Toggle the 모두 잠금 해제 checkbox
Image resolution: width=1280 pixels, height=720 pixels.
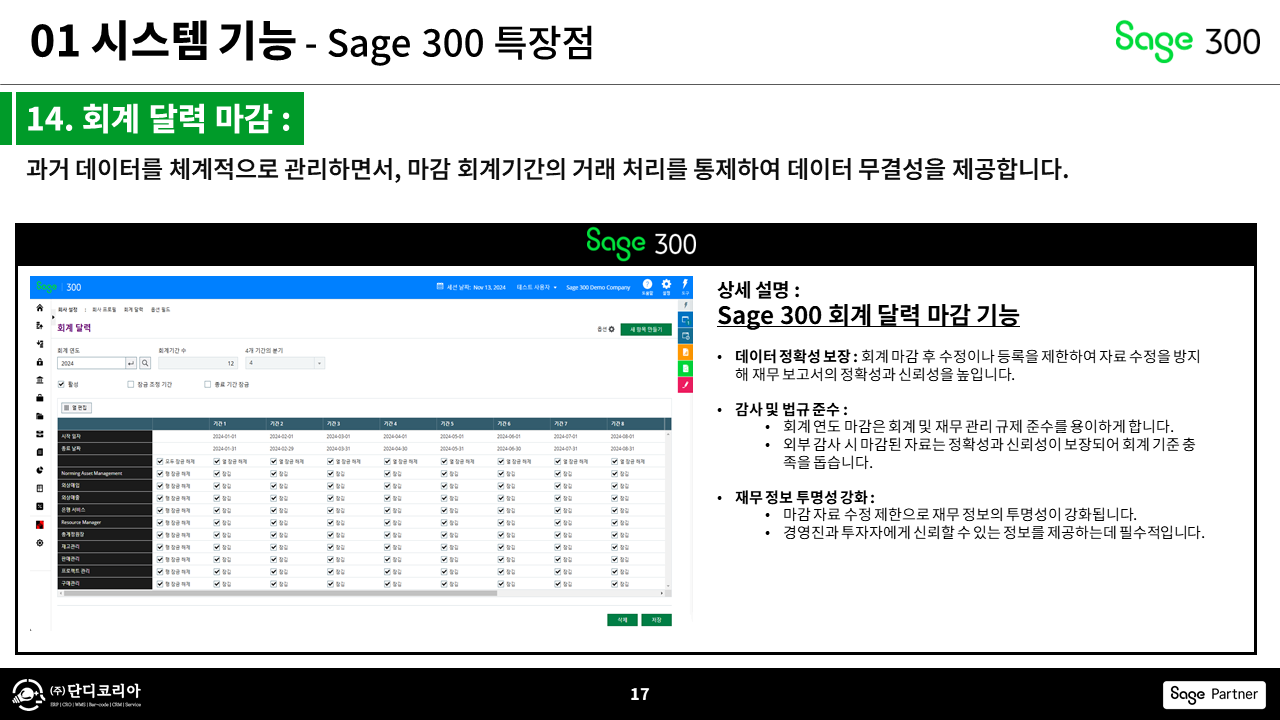[x=160, y=461]
